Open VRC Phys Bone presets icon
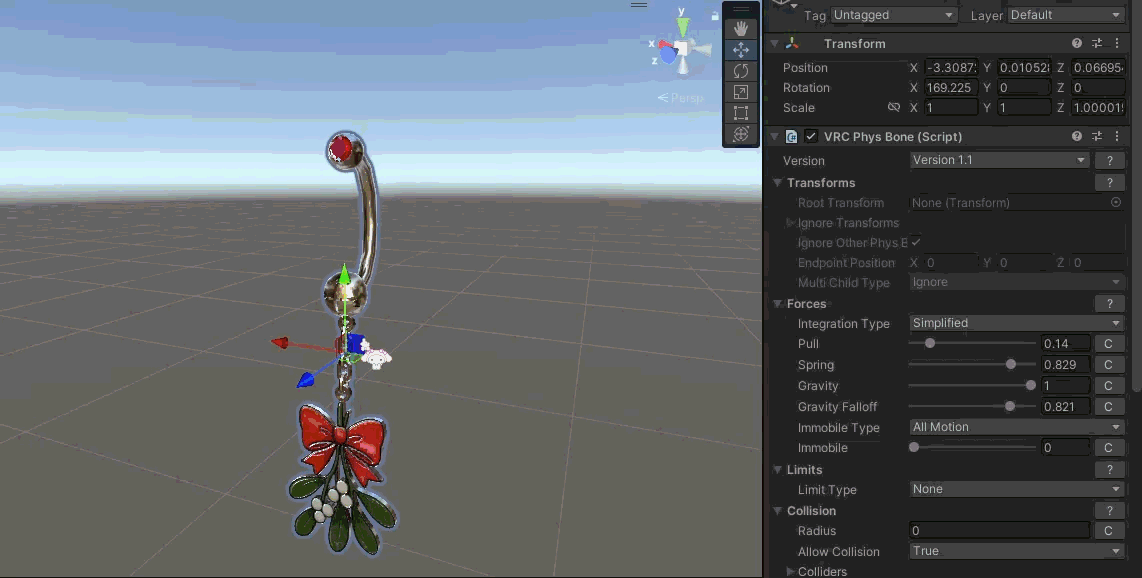Viewport: 1142px width, 578px height. [1097, 137]
